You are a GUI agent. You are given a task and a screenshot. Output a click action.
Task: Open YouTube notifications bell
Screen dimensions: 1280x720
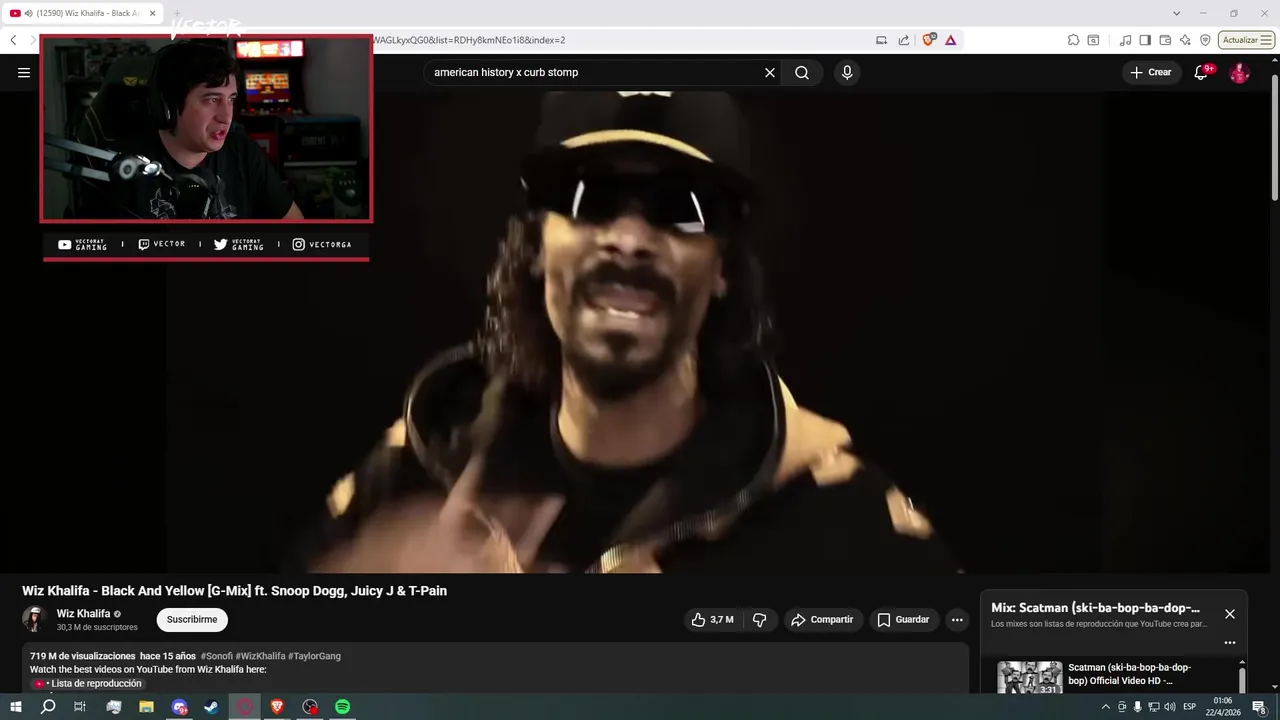click(1202, 72)
